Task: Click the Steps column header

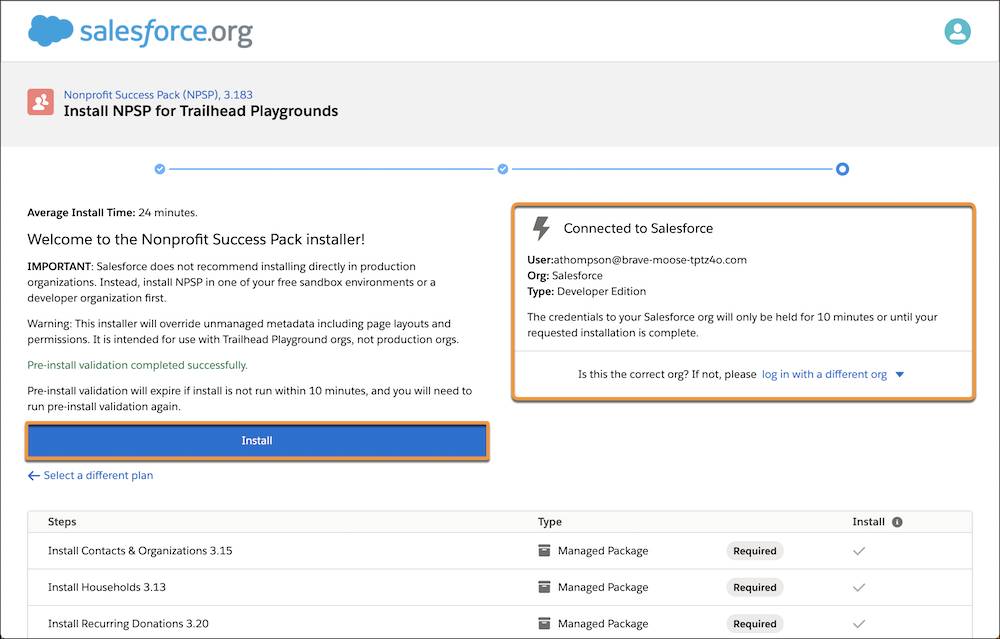Action: (62, 522)
